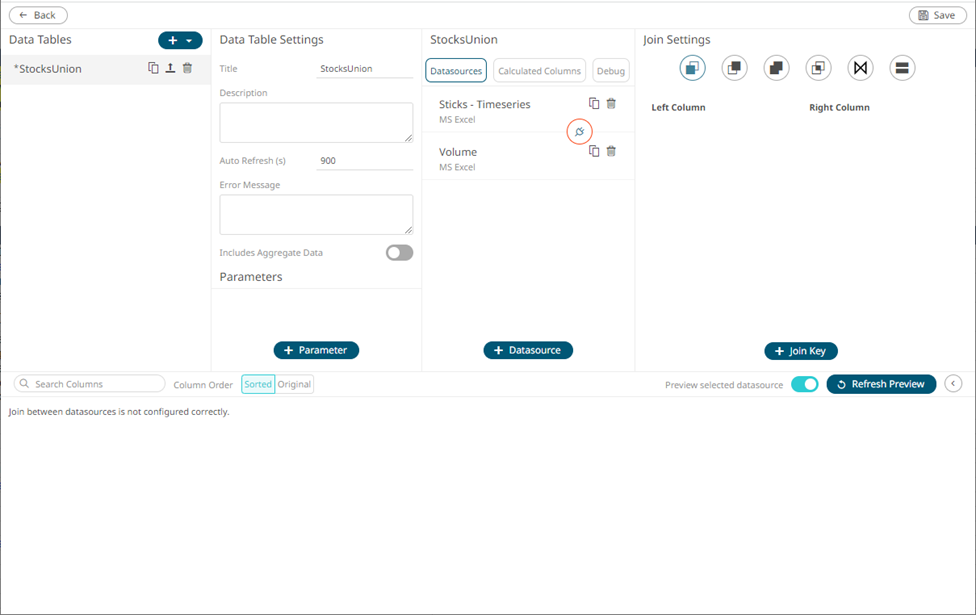
Task: Select the bowtie cross join icon
Action: pos(860,68)
